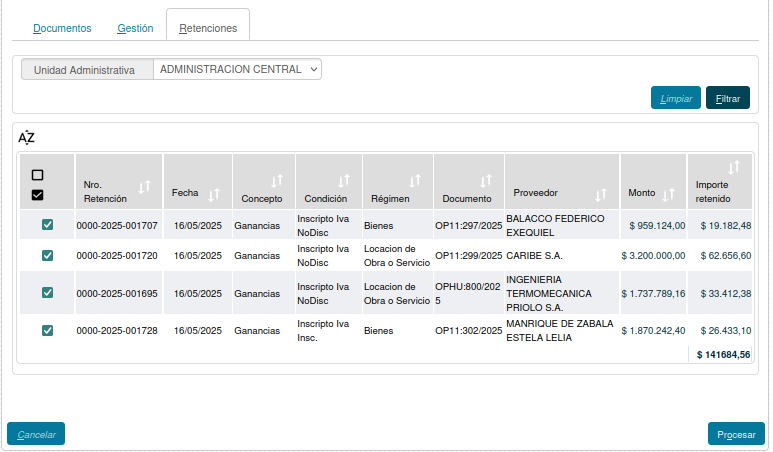
Task: Click the Cancelar button
Action: click(36, 434)
